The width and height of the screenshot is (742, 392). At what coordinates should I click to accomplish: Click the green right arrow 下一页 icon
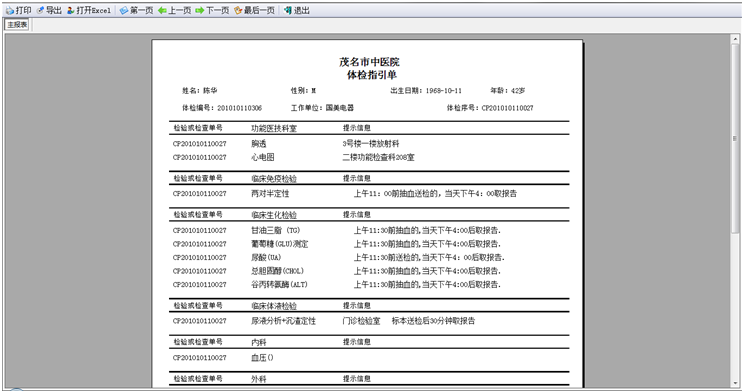(200, 10)
